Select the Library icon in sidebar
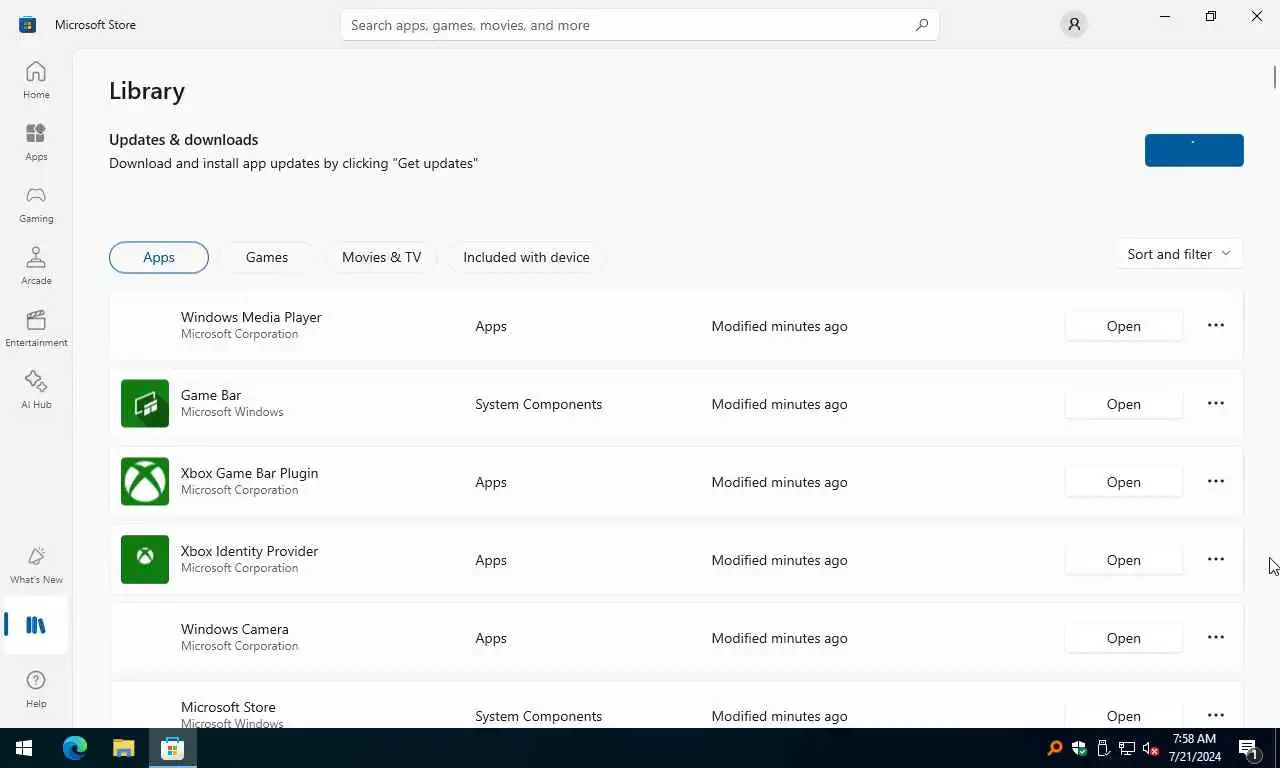The image size is (1280, 768). click(36, 625)
